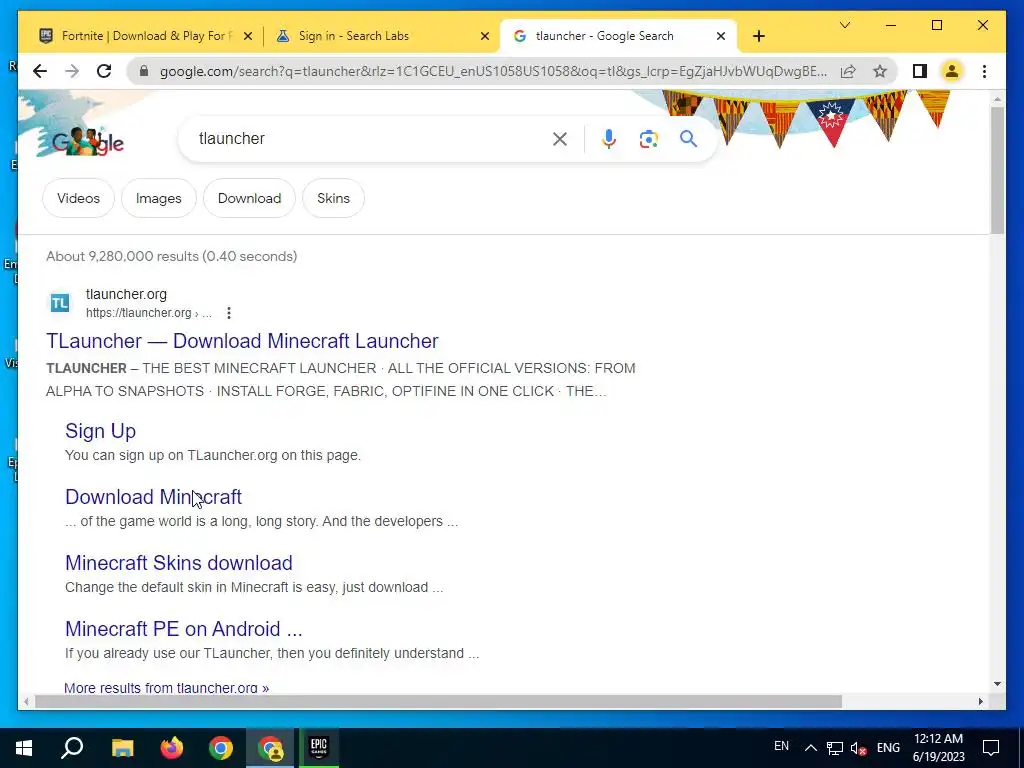Bookmark this tab with the star icon

click(x=880, y=71)
